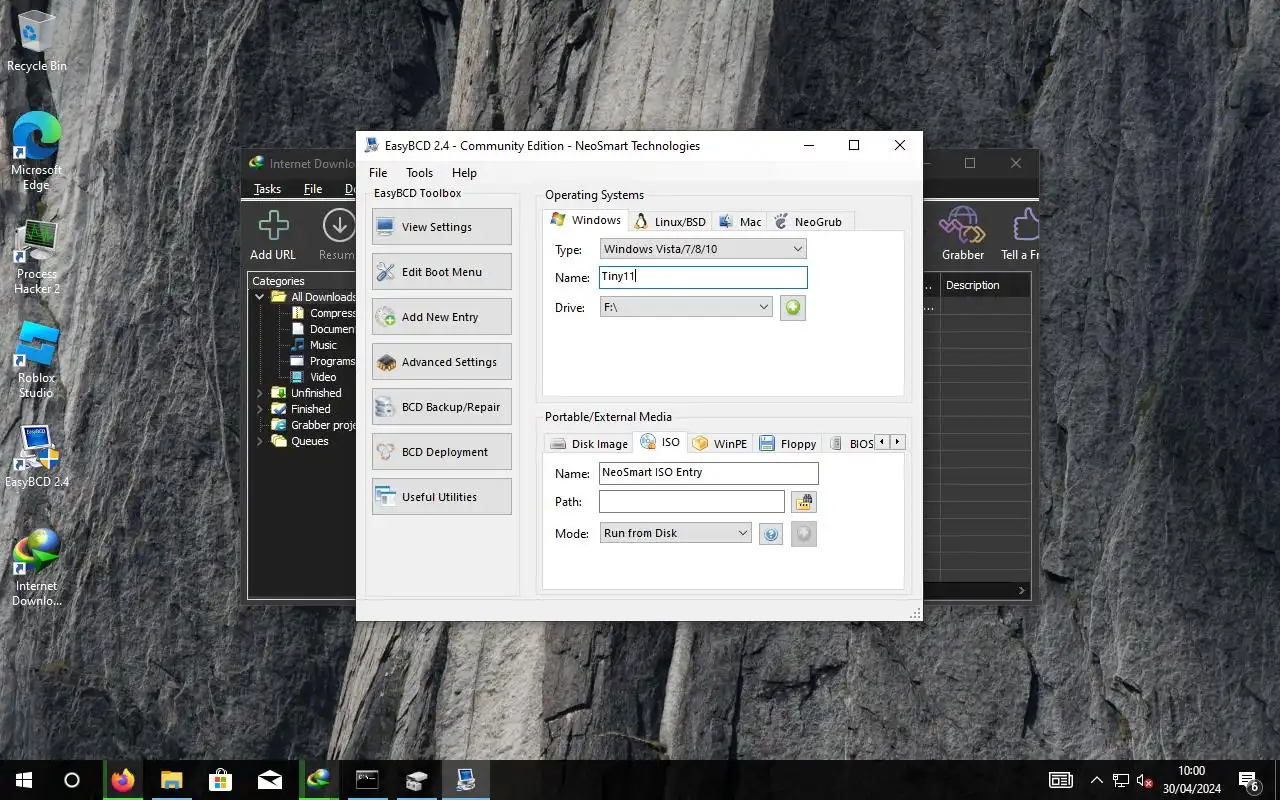The width and height of the screenshot is (1280, 800).
Task: Switch to the Windows operating system tab
Action: pyautogui.click(x=586, y=220)
